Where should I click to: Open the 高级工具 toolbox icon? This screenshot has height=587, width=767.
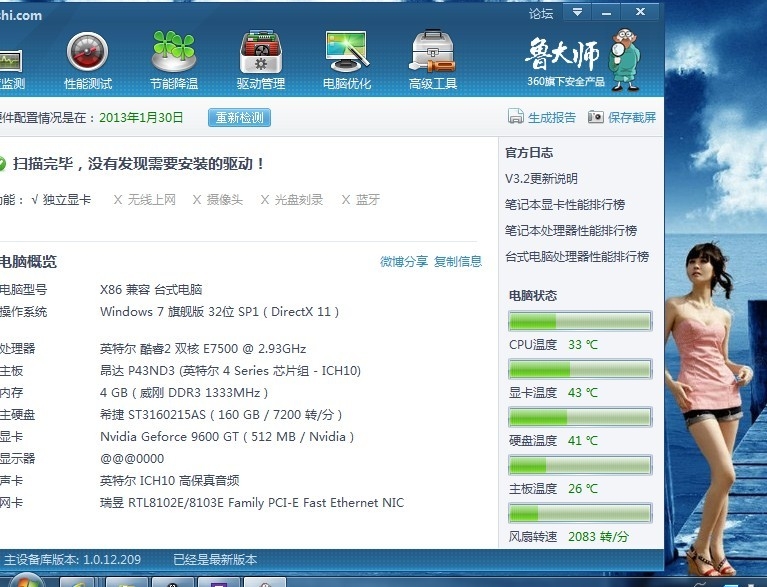point(433,52)
